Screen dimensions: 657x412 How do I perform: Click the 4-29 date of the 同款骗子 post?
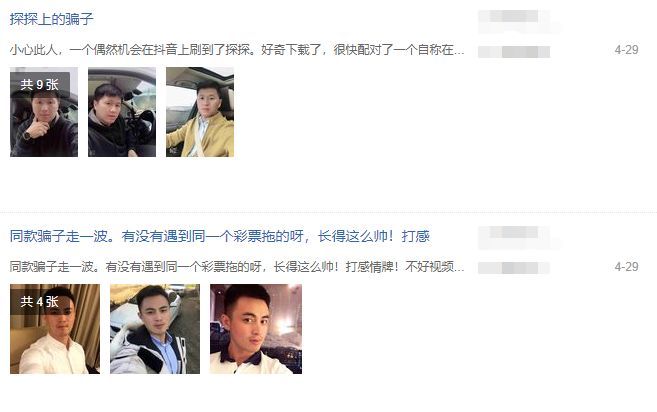[x=626, y=267]
